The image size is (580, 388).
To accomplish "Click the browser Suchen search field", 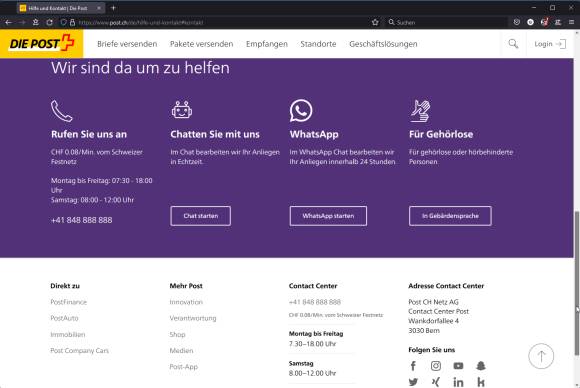I will click(x=447, y=22).
